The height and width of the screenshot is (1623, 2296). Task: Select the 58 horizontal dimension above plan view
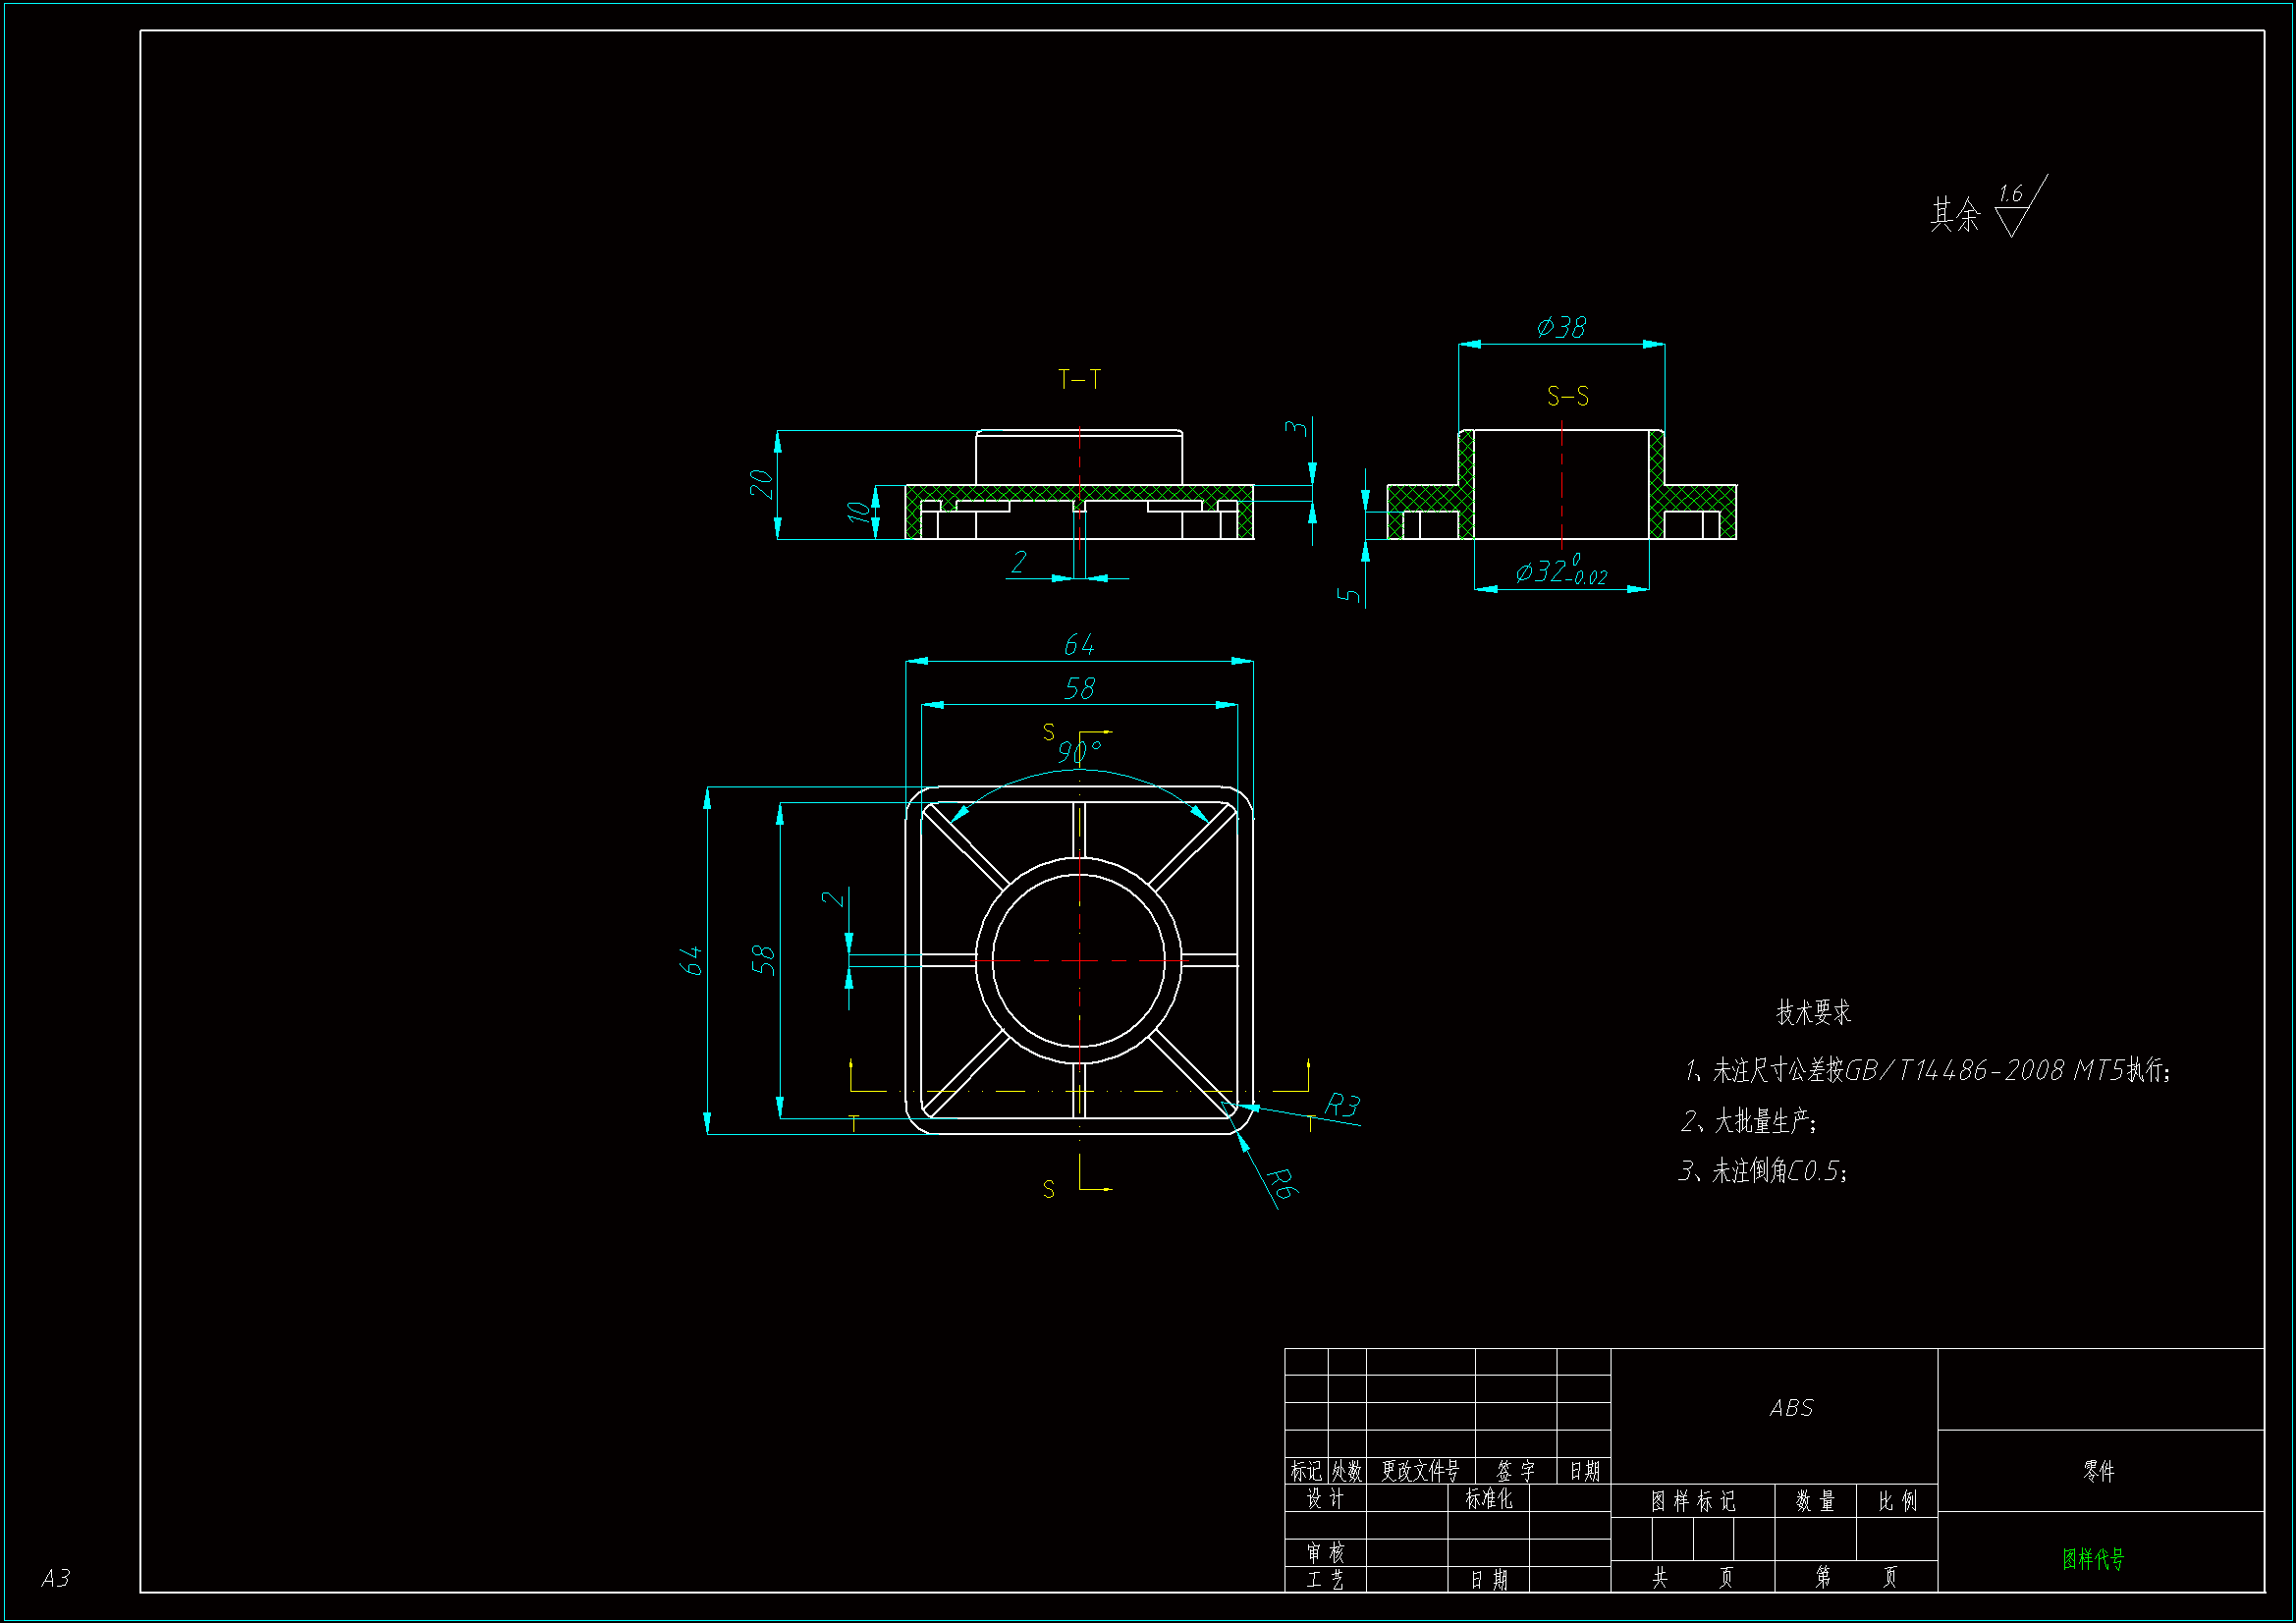tap(1079, 688)
